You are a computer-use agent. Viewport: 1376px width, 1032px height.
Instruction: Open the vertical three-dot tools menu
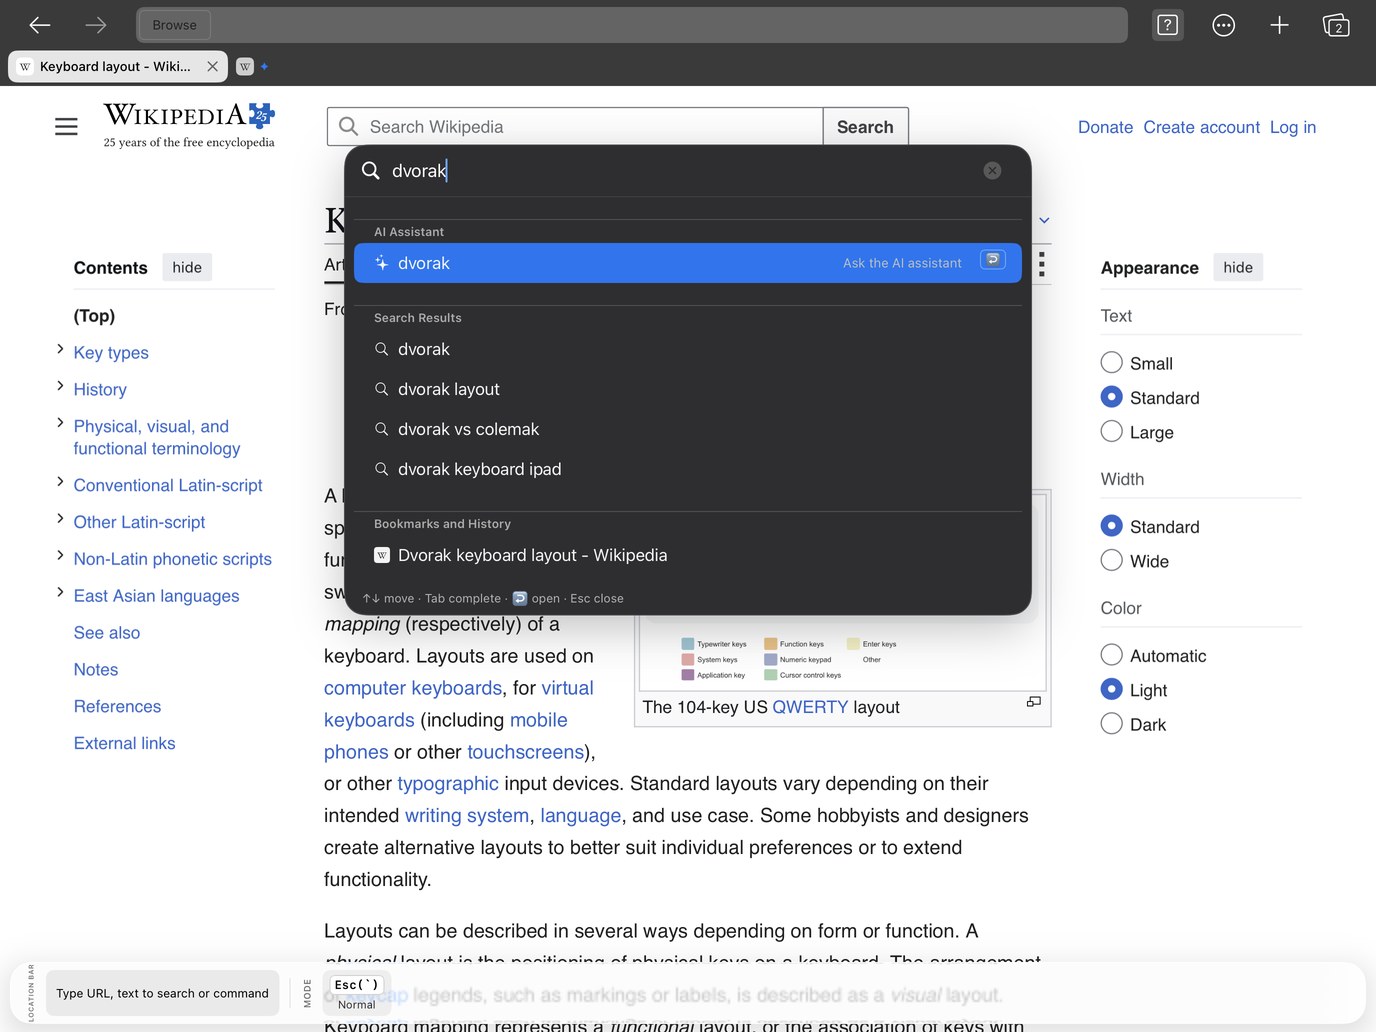point(1042,264)
